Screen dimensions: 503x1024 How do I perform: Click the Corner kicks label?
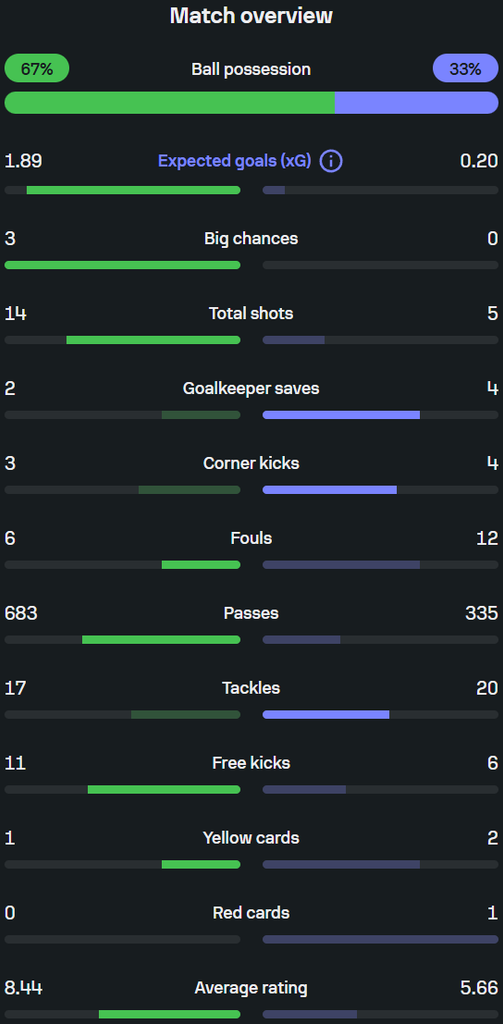point(252,463)
